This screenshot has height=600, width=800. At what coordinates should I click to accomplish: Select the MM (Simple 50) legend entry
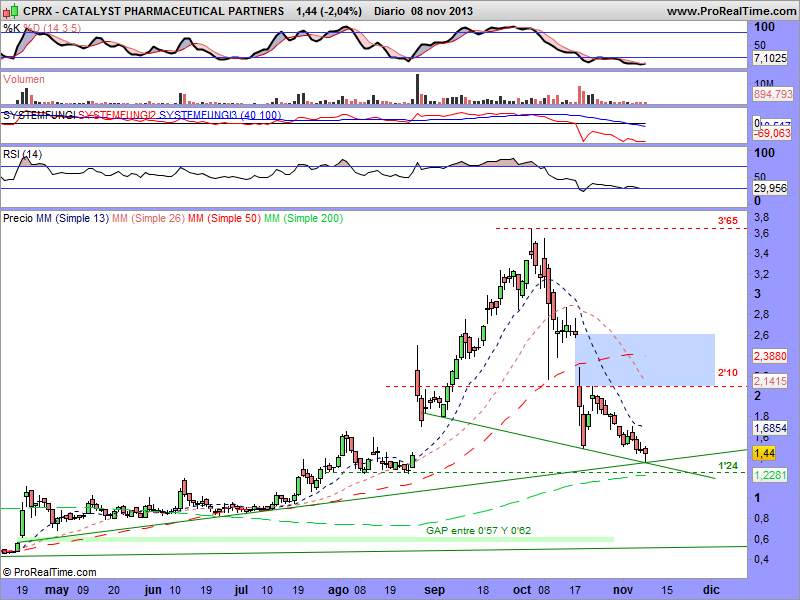click(224, 218)
